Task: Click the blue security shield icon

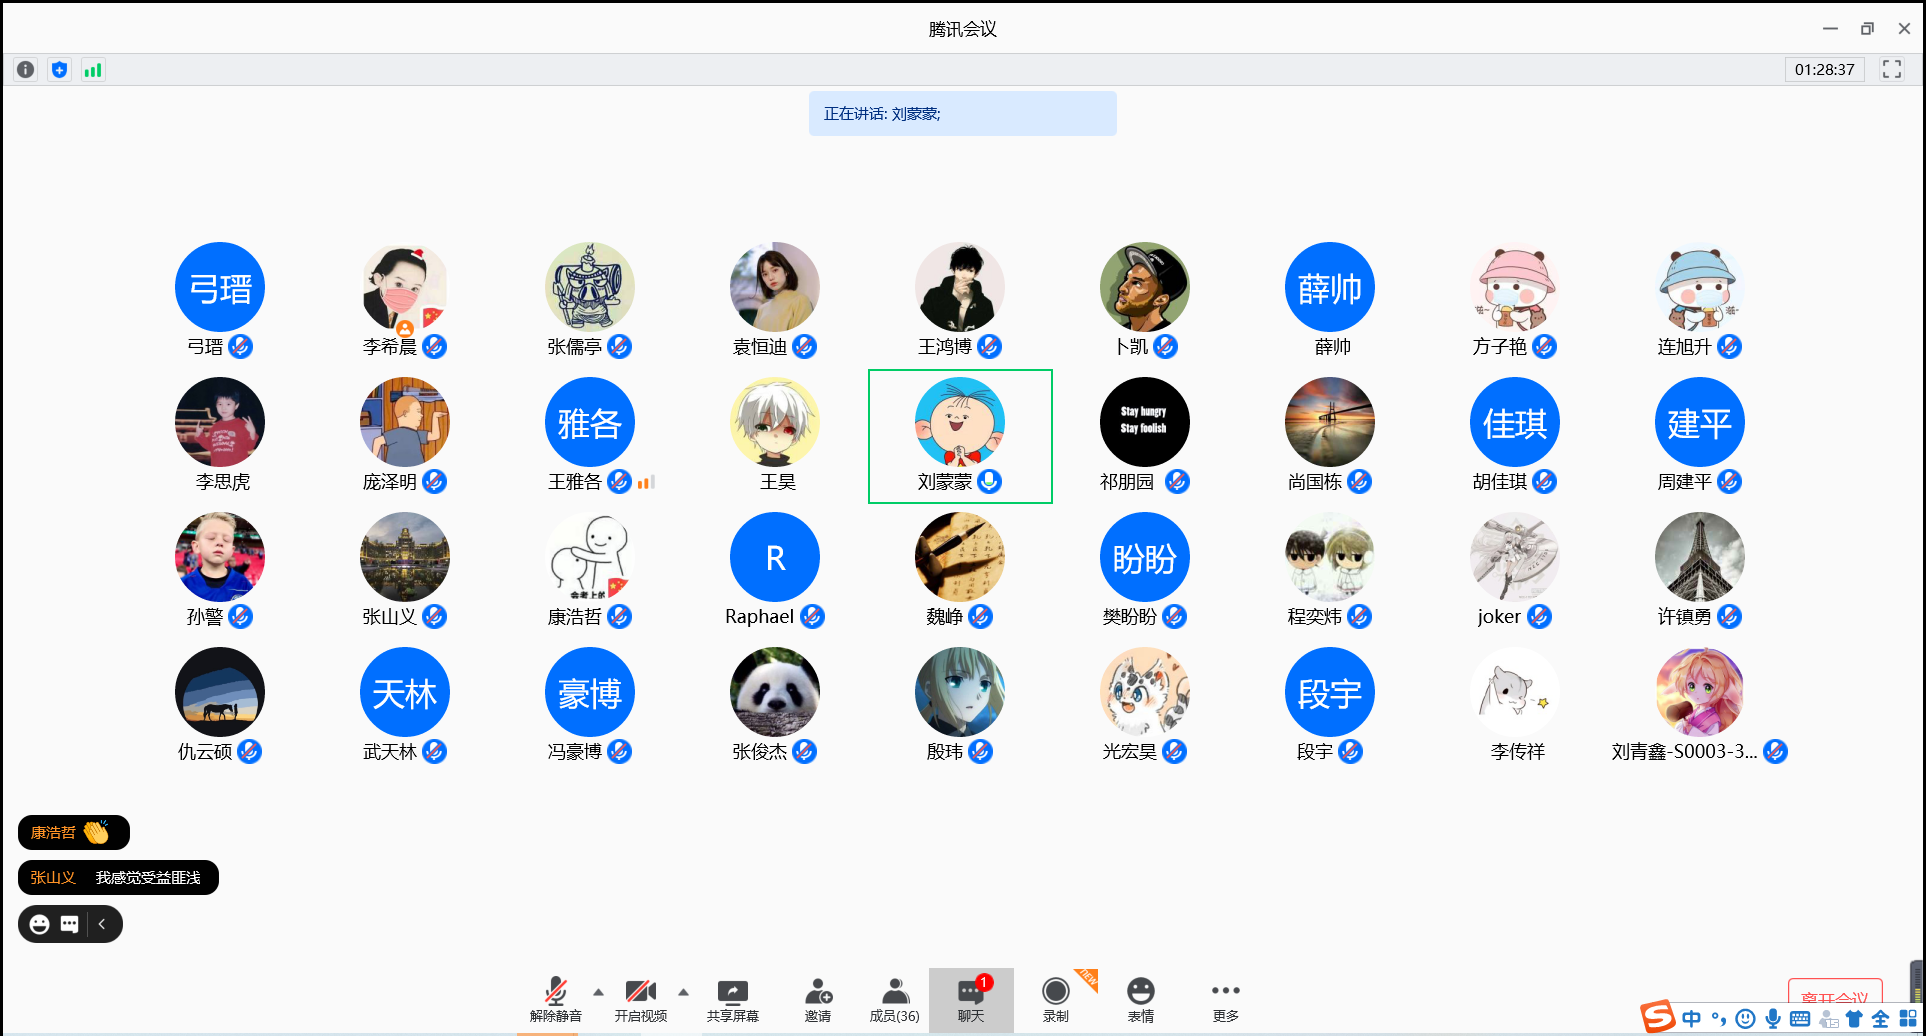Action: [60, 70]
